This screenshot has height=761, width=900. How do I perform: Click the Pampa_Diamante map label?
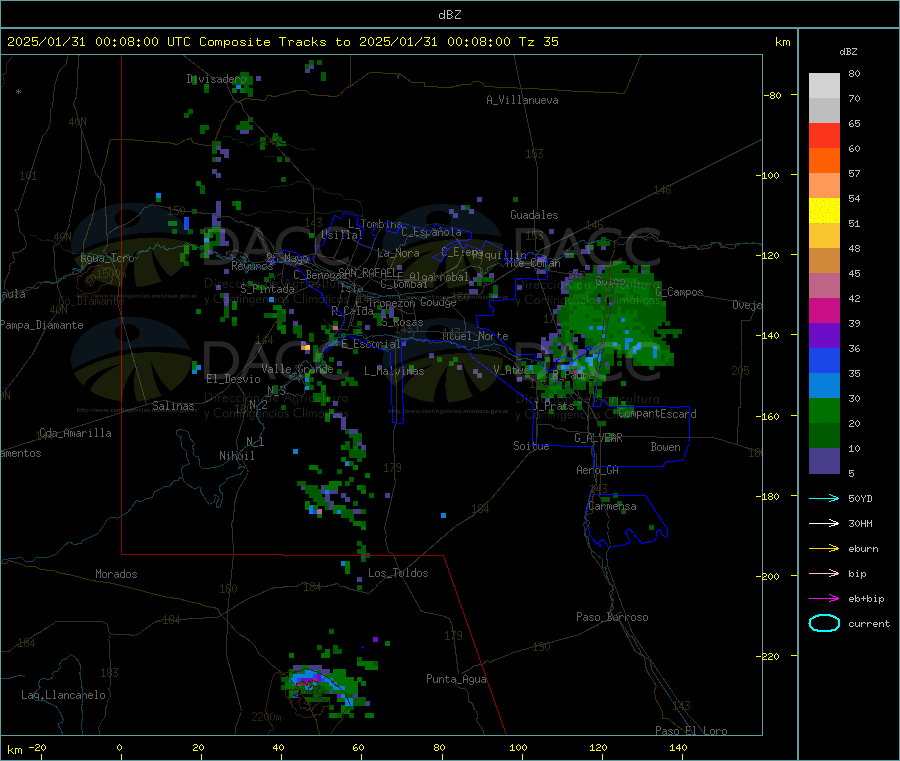pos(42,325)
